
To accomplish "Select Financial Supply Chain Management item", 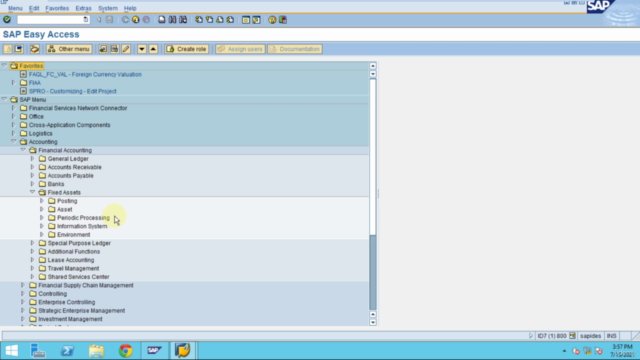I will point(86,285).
